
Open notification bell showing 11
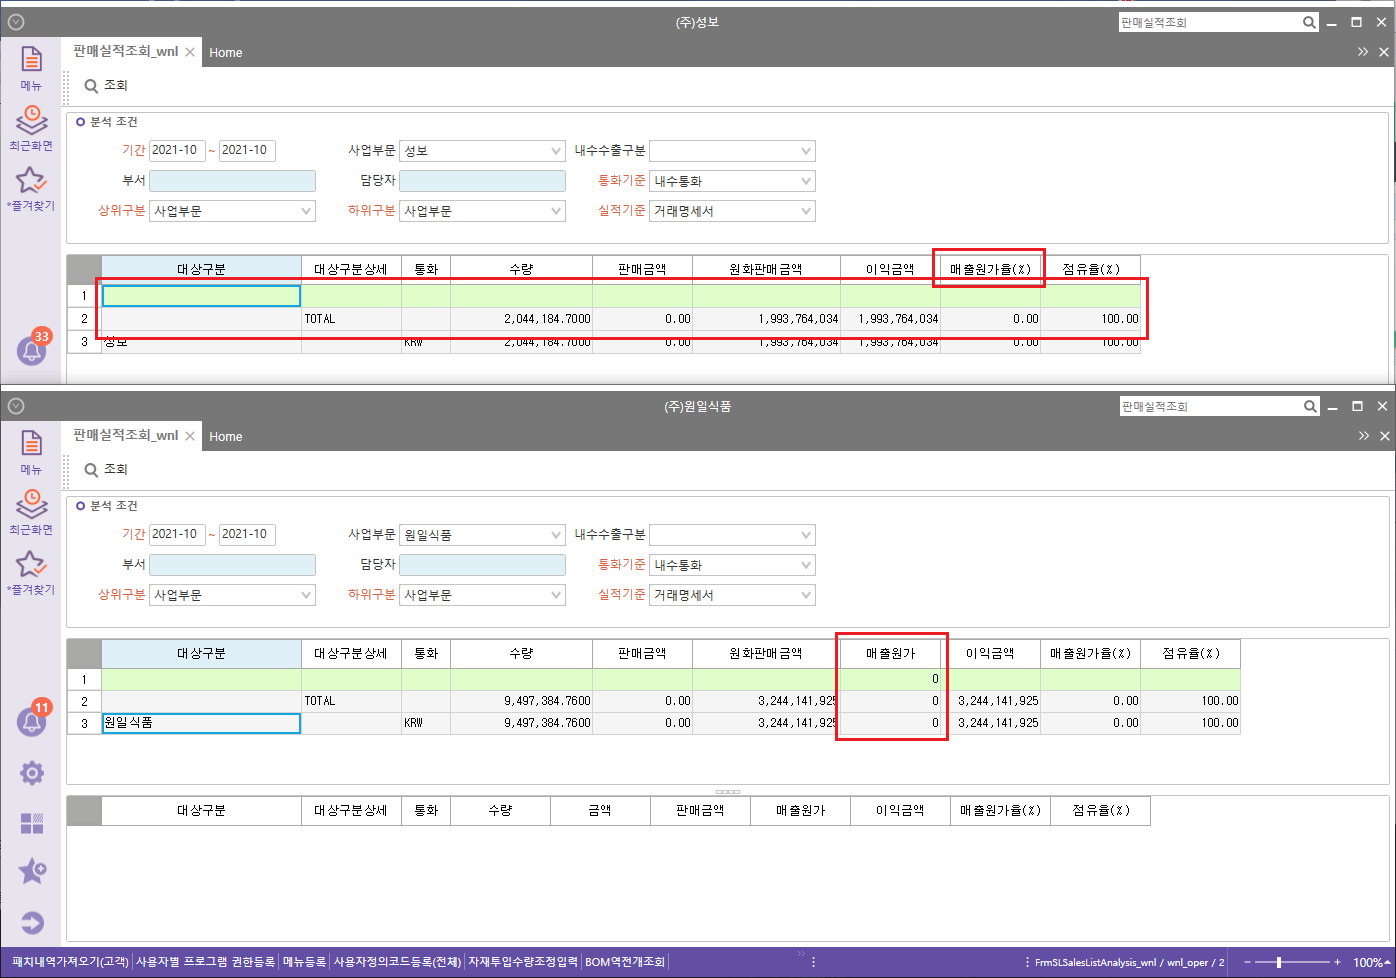[31, 721]
